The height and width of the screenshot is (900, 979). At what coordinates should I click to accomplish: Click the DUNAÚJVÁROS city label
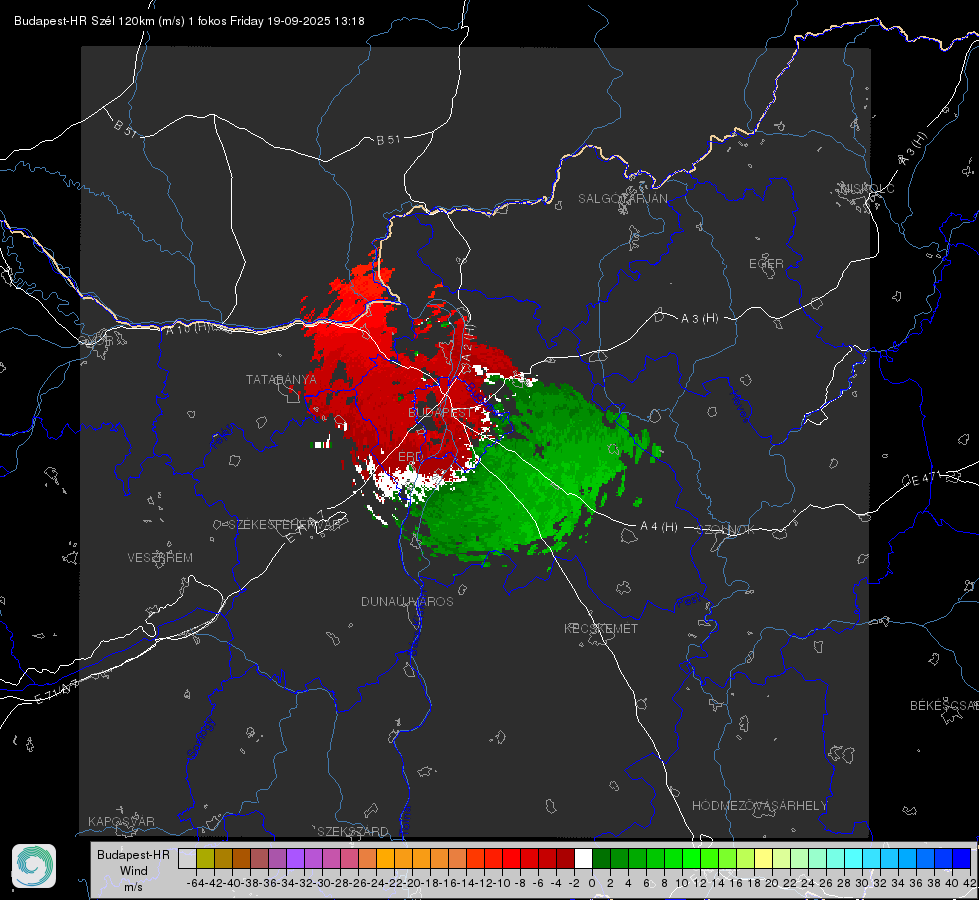pyautogui.click(x=407, y=601)
